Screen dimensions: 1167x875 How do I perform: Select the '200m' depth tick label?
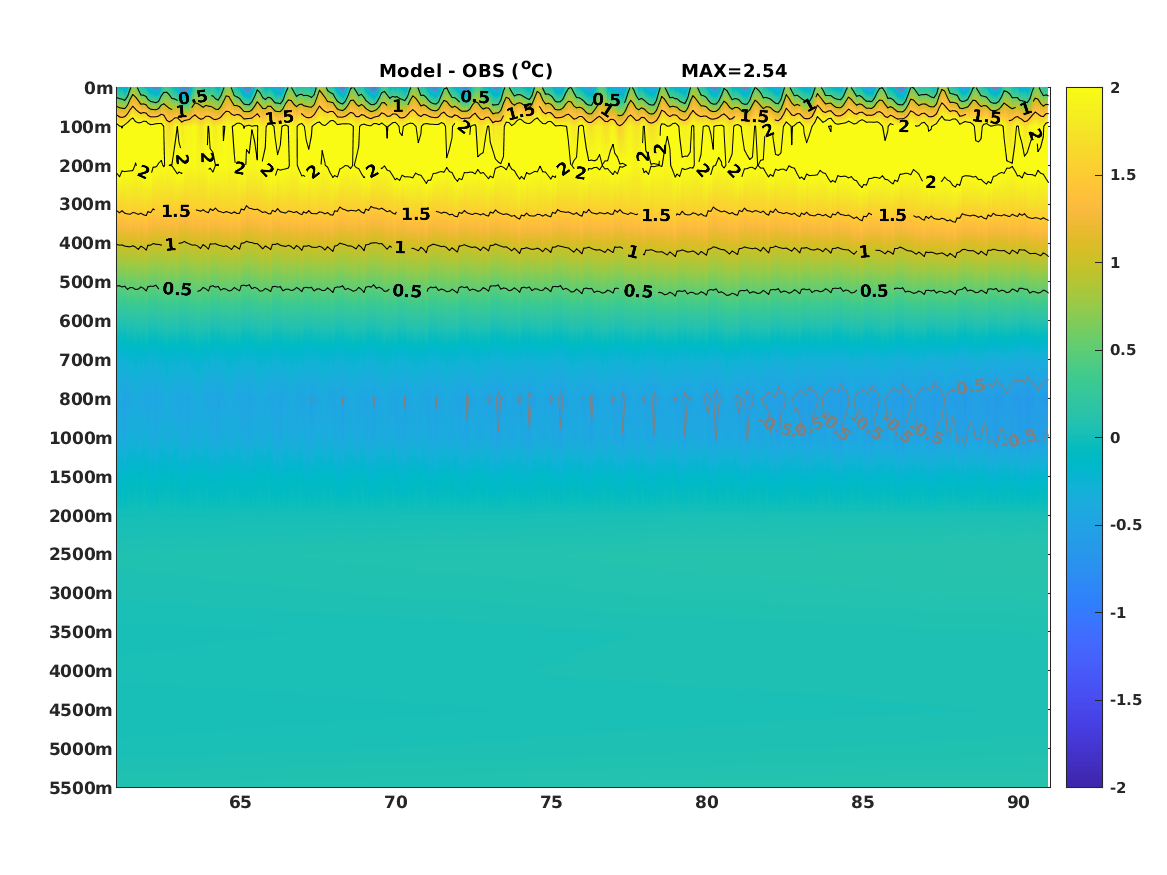coord(86,166)
